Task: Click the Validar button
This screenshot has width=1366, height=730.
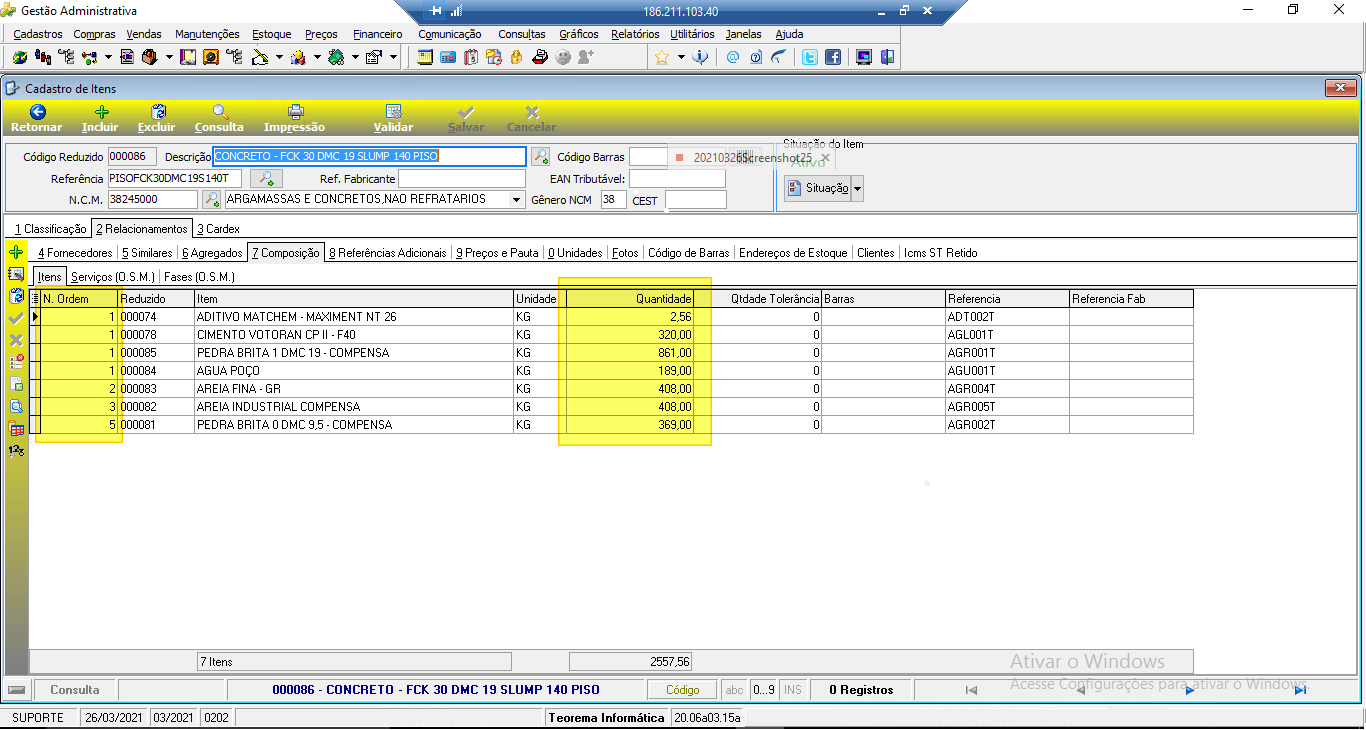Action: pyautogui.click(x=393, y=118)
